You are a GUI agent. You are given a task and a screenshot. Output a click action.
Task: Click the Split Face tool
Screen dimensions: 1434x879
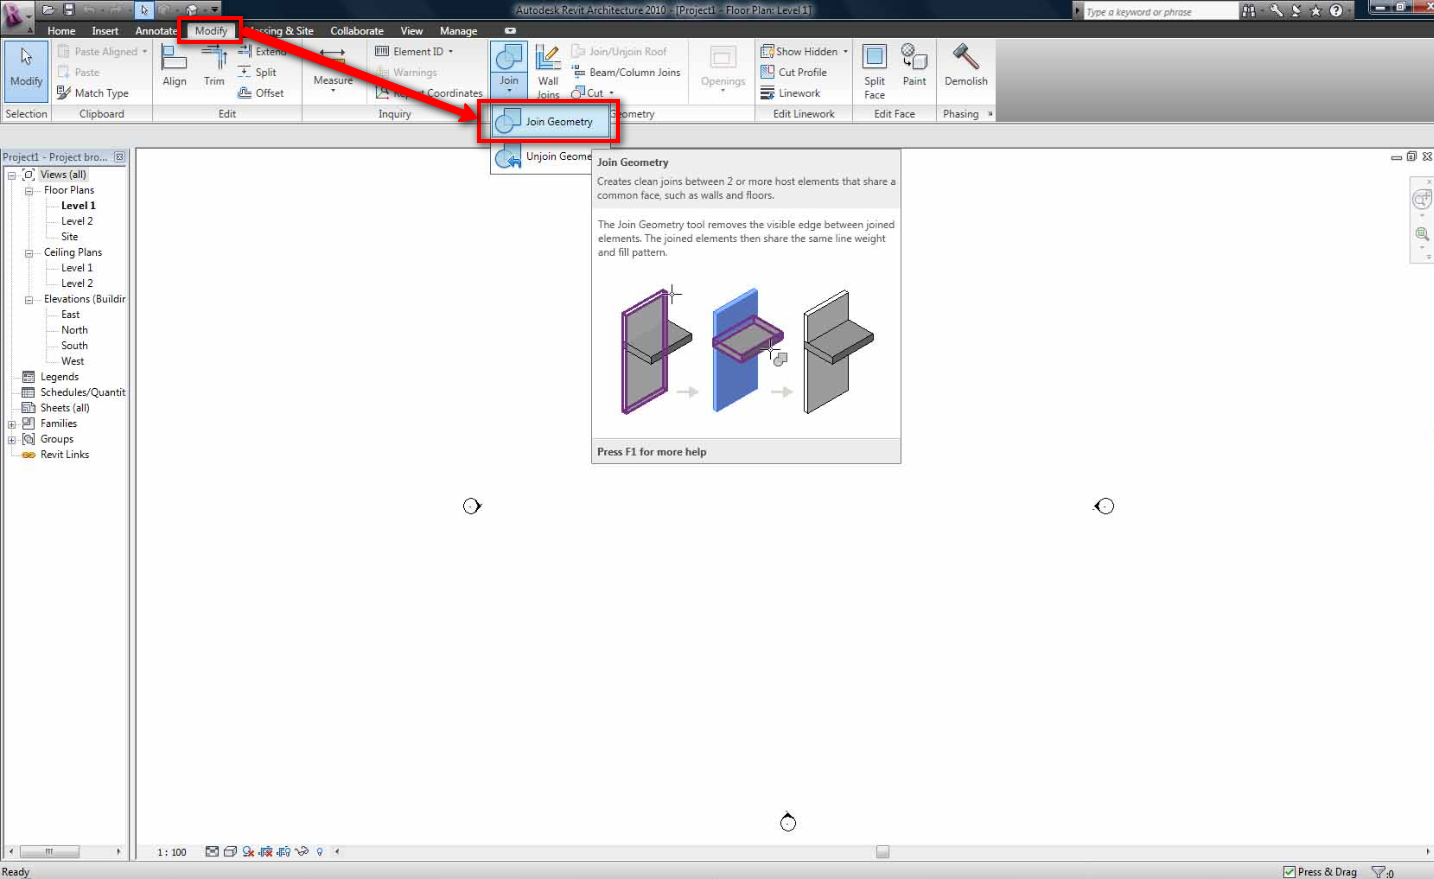(x=875, y=72)
